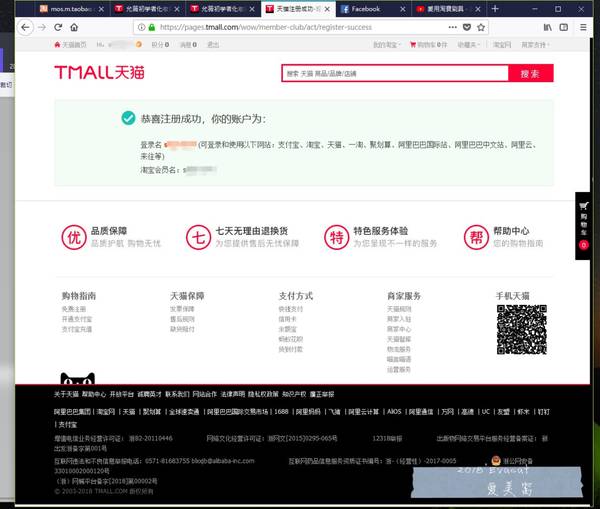The image size is (600, 509).
Task: Expand the 商家支持 dropdown
Action: tap(535, 45)
